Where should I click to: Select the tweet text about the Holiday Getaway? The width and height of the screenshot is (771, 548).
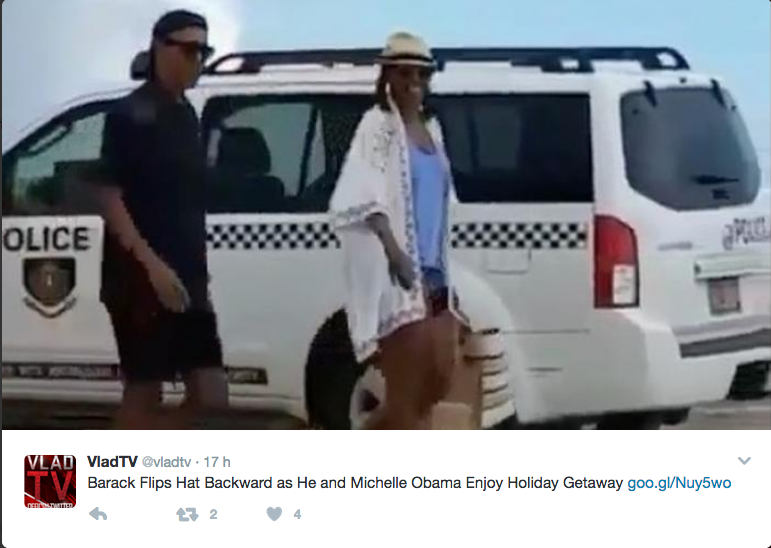(355, 483)
